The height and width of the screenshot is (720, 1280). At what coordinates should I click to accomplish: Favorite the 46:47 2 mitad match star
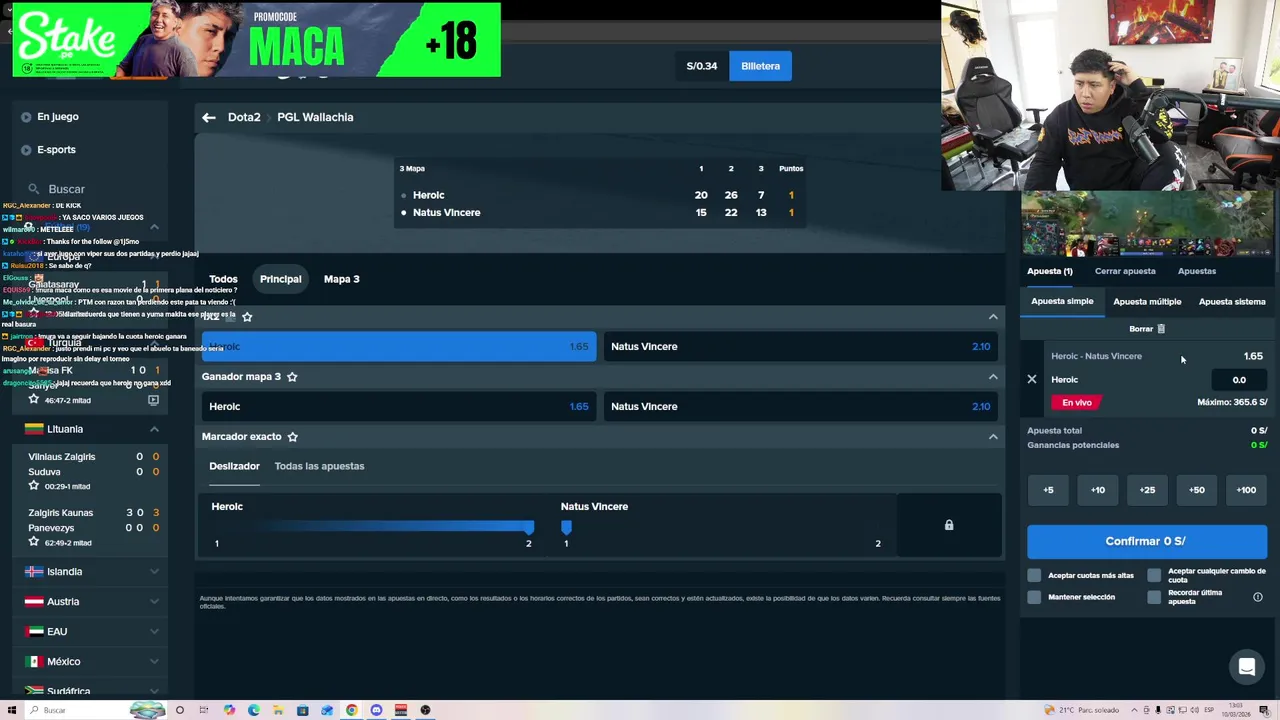point(34,400)
